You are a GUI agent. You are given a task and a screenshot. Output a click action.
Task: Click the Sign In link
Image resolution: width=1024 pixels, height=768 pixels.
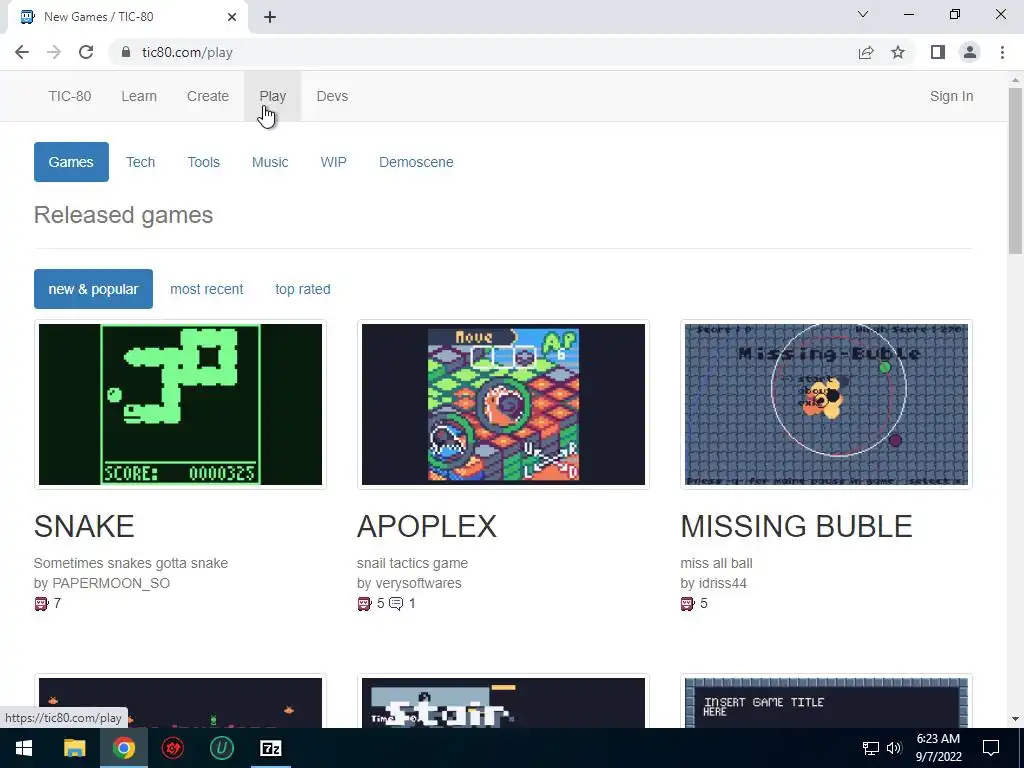[952, 96]
